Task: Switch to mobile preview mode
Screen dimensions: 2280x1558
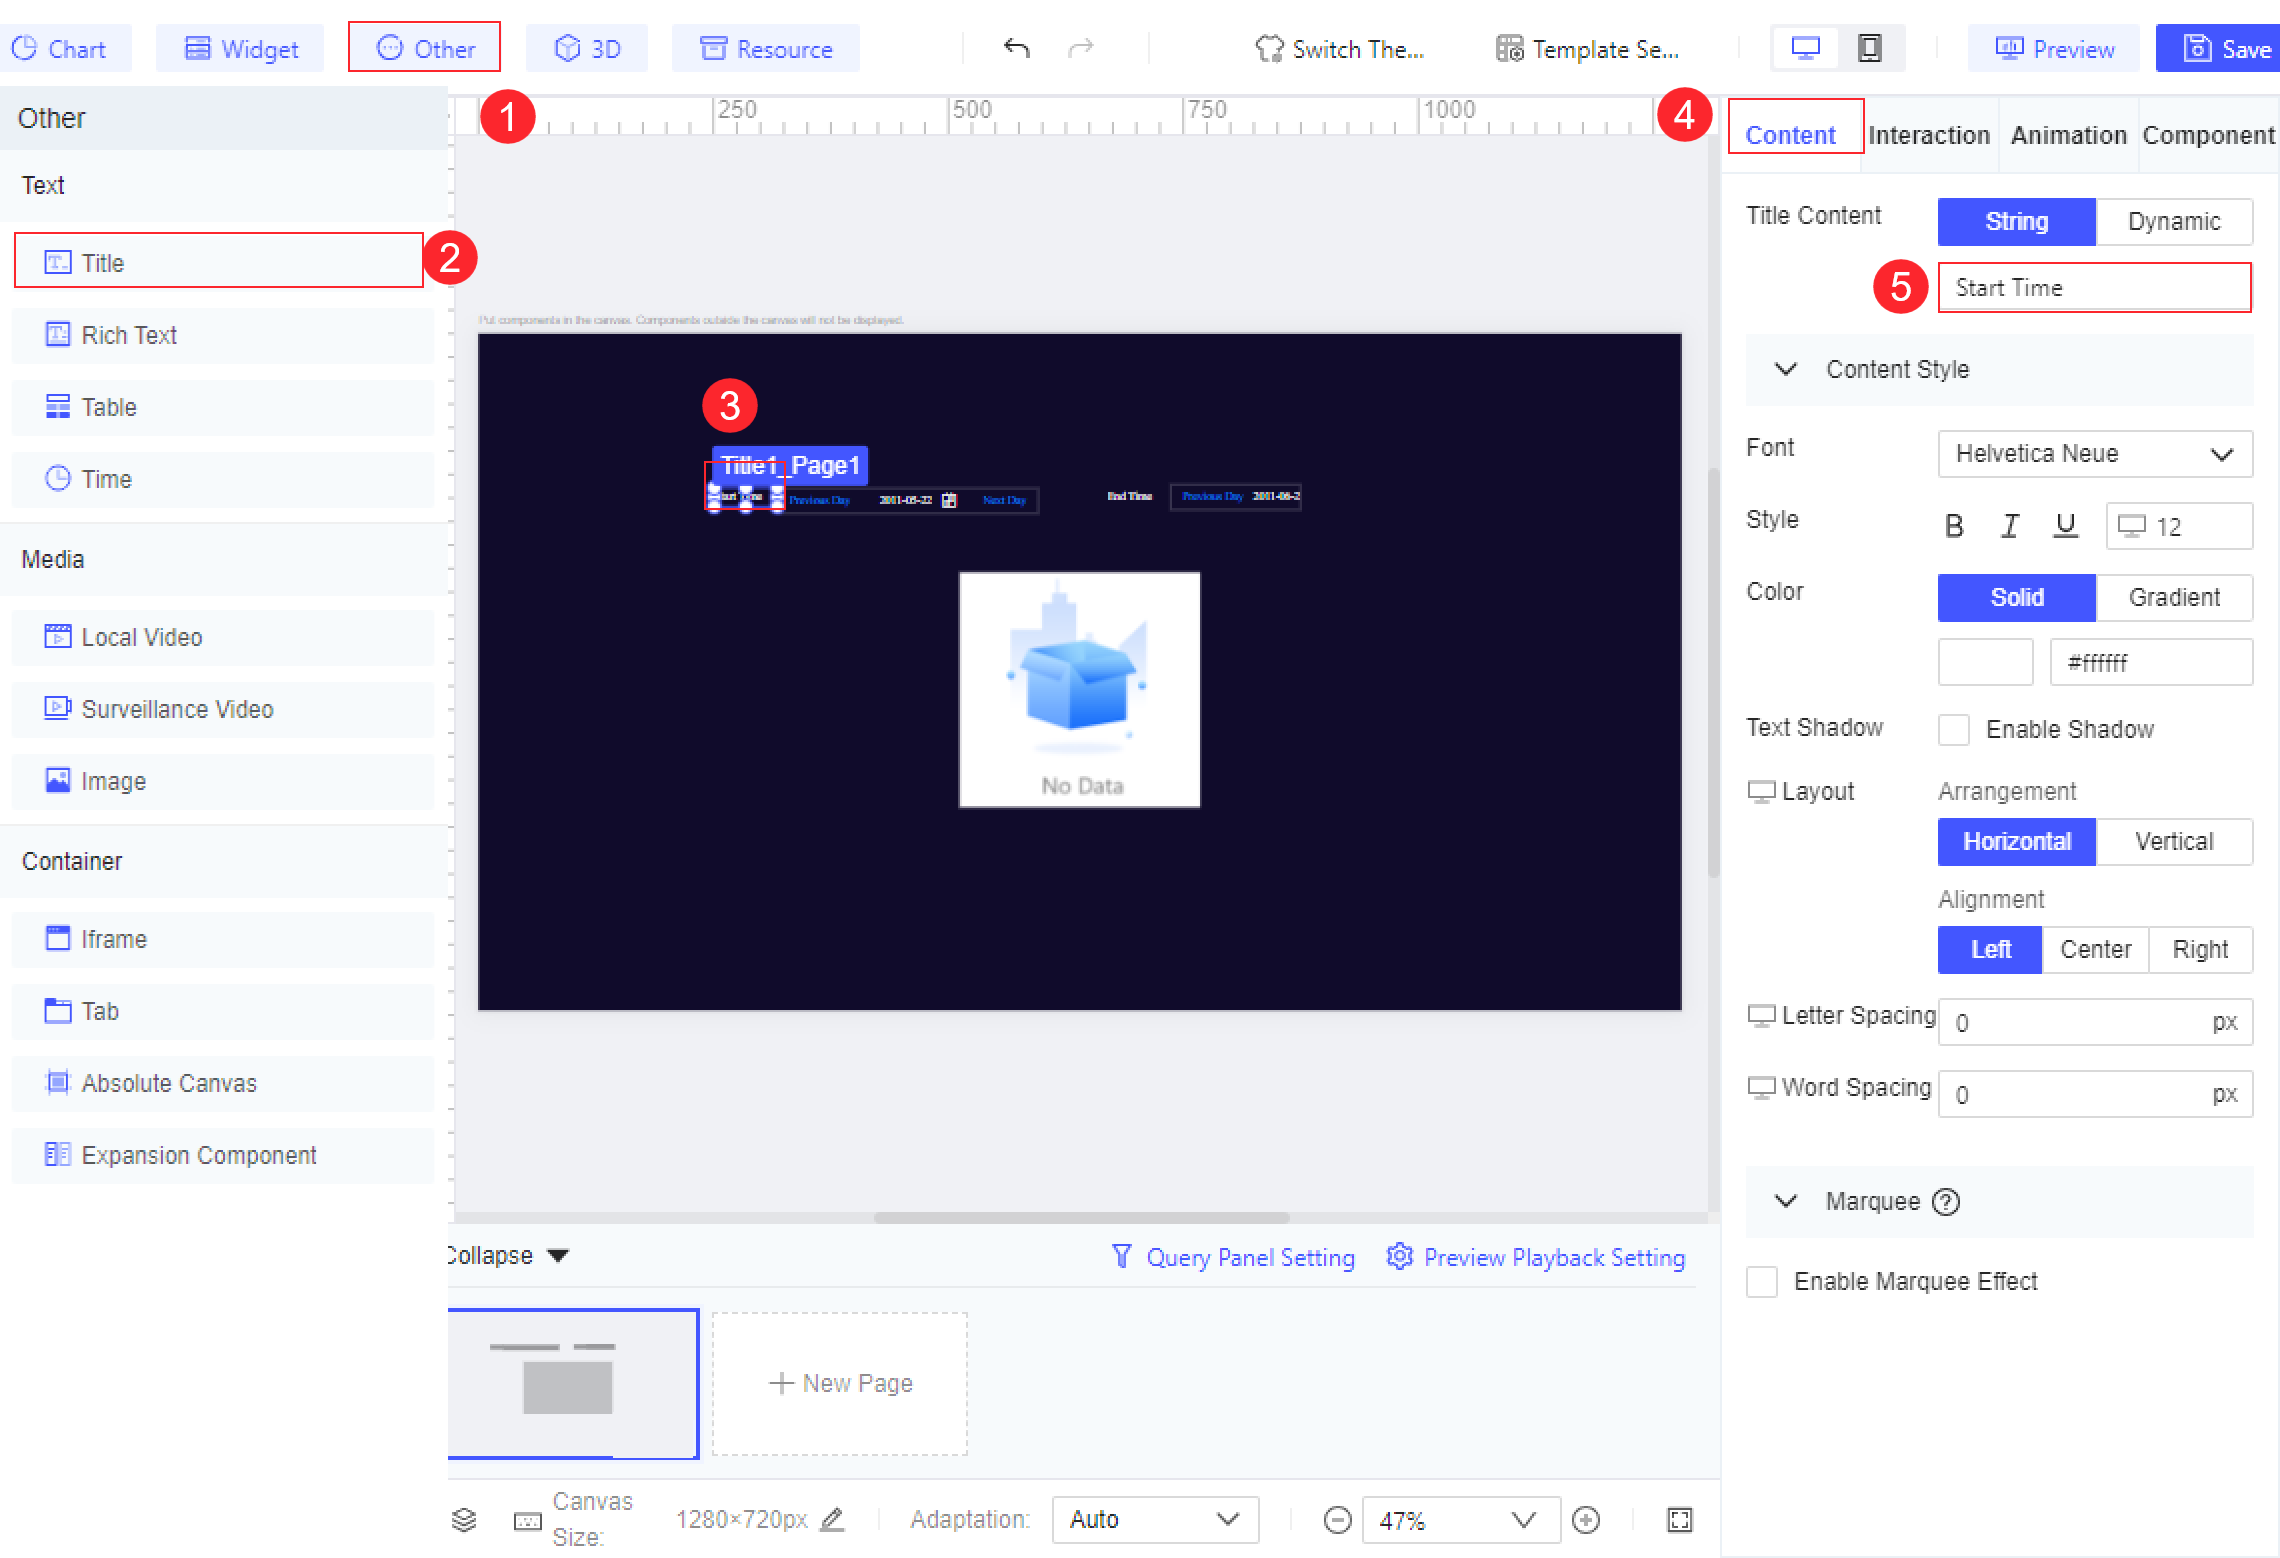Action: 1870,47
